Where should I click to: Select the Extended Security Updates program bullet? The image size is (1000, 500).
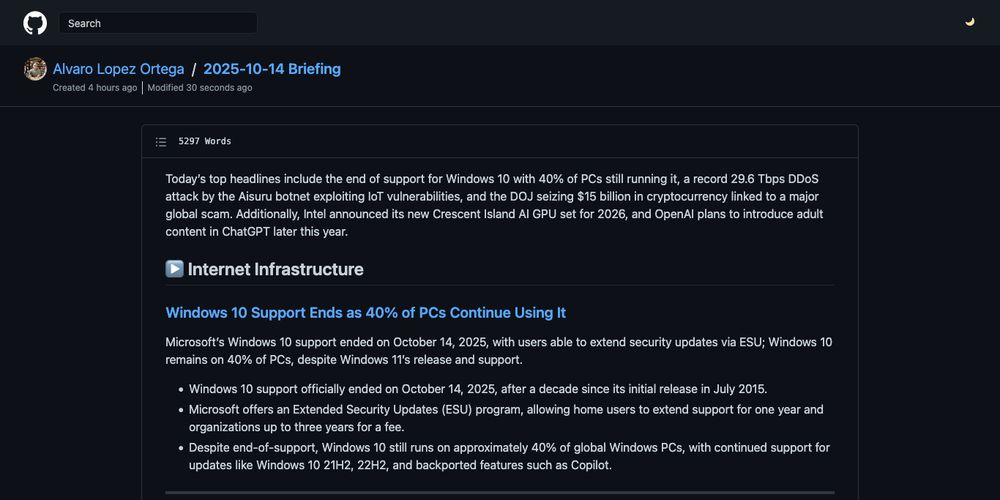pyautogui.click(x=506, y=418)
